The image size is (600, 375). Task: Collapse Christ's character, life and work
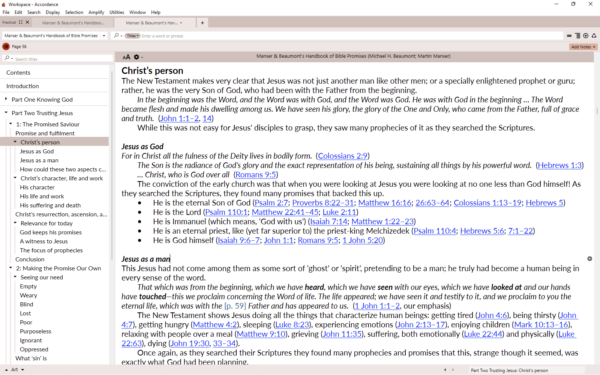click(15, 178)
